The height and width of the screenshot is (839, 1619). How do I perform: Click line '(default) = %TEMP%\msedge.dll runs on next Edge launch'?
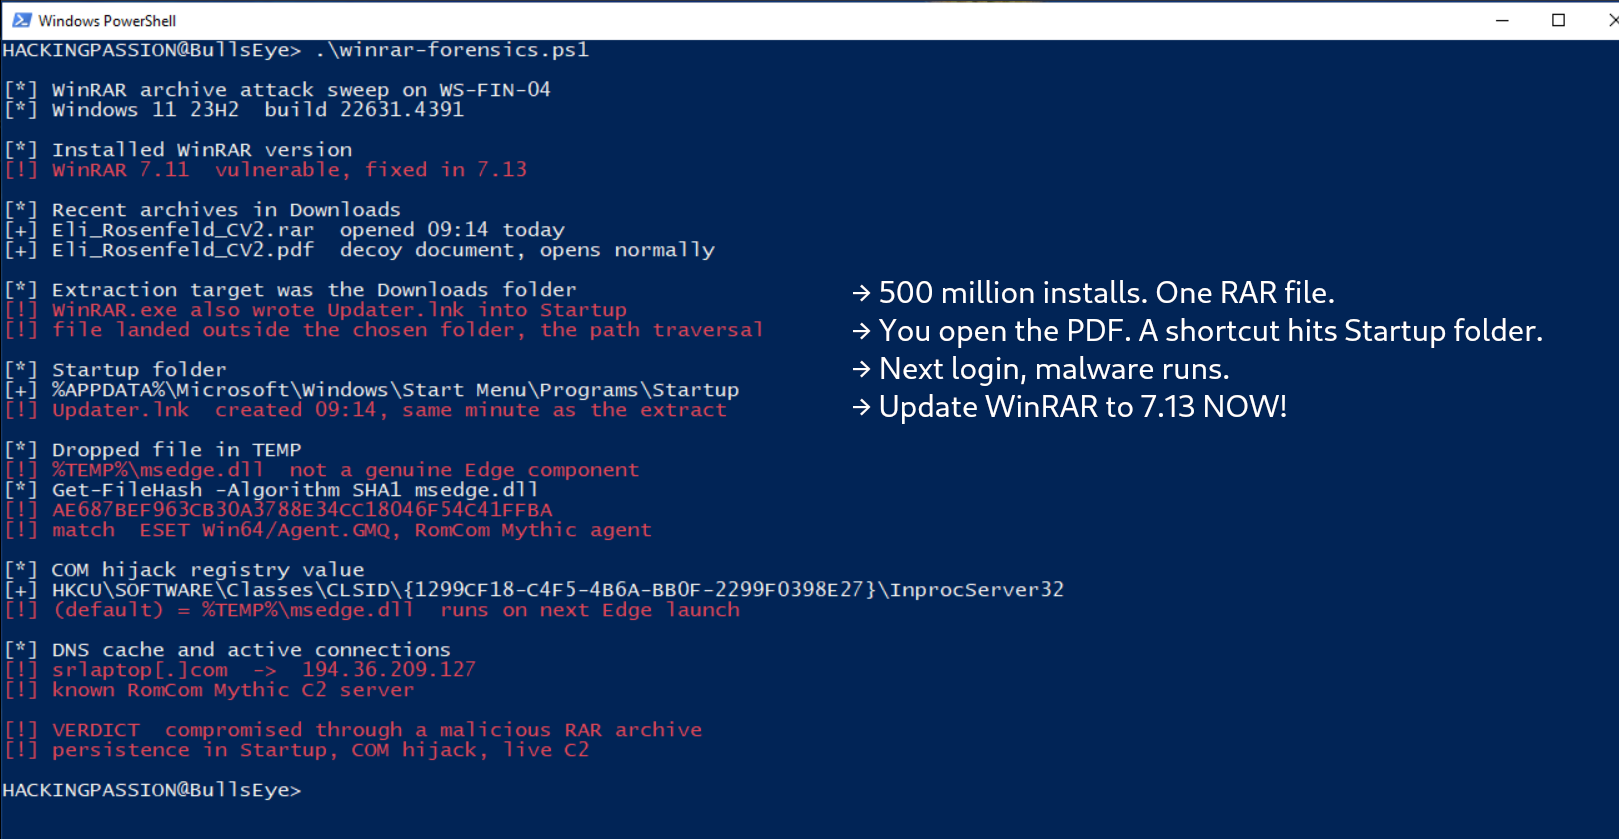point(396,610)
